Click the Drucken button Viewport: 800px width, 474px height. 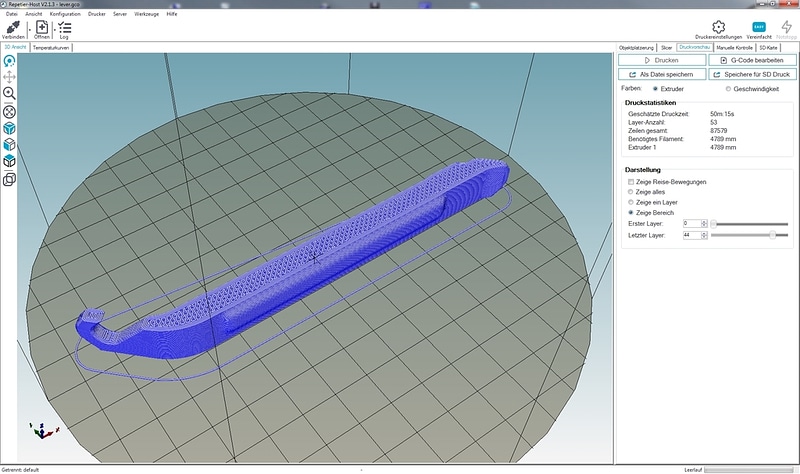(x=662, y=60)
